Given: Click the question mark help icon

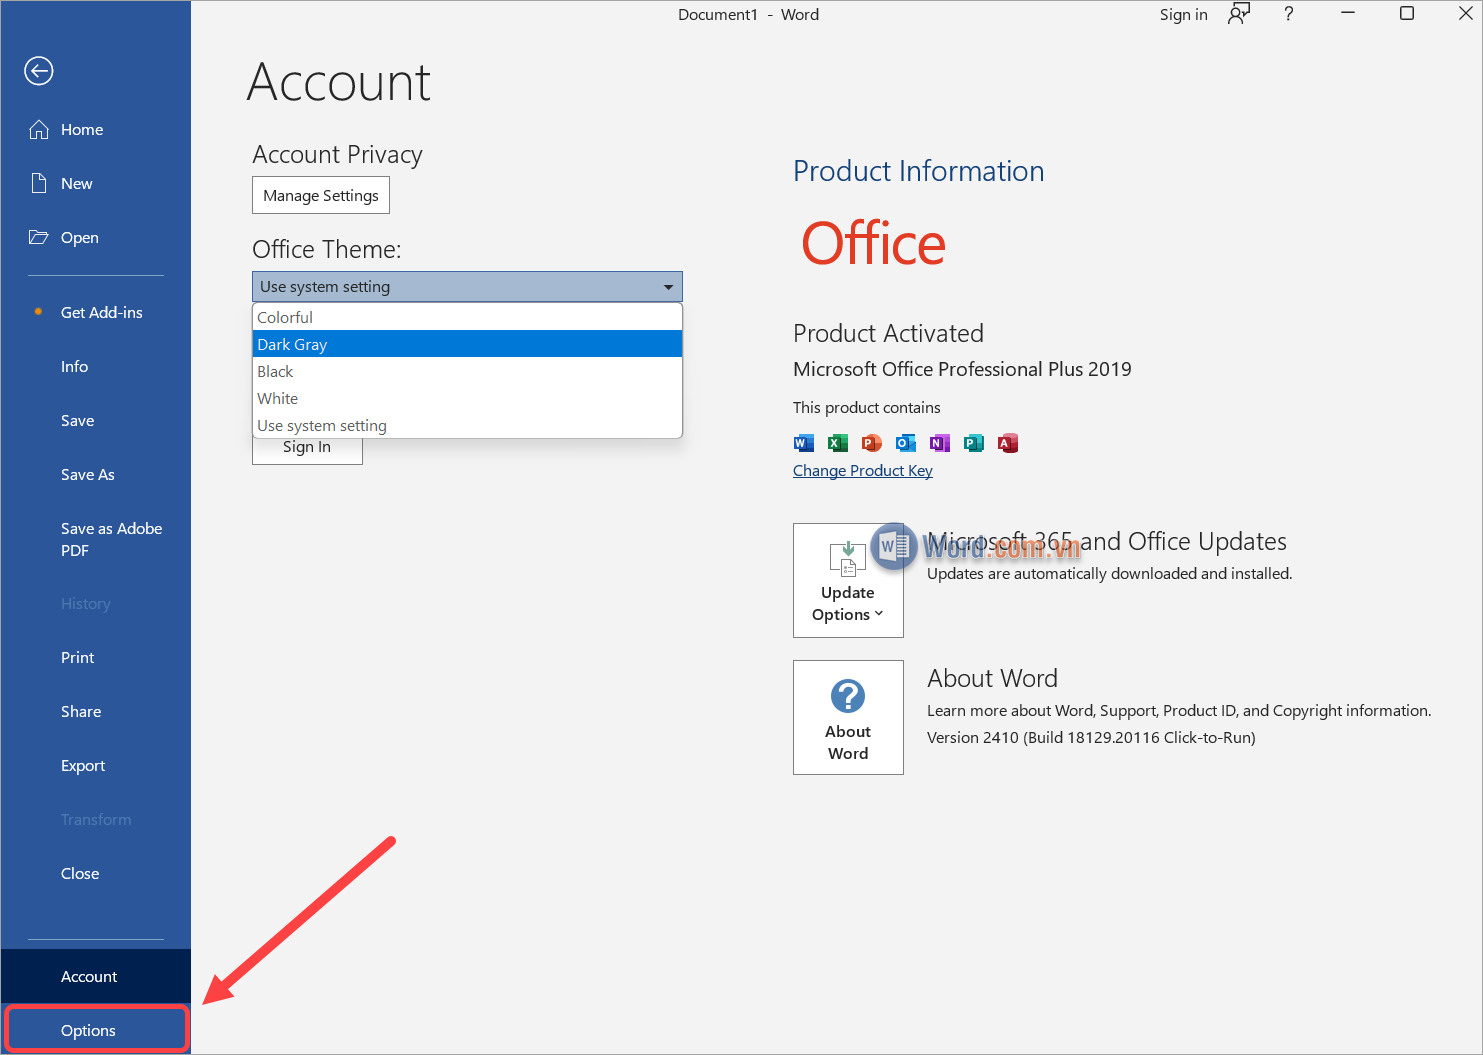Looking at the screenshot, I should pyautogui.click(x=1289, y=14).
